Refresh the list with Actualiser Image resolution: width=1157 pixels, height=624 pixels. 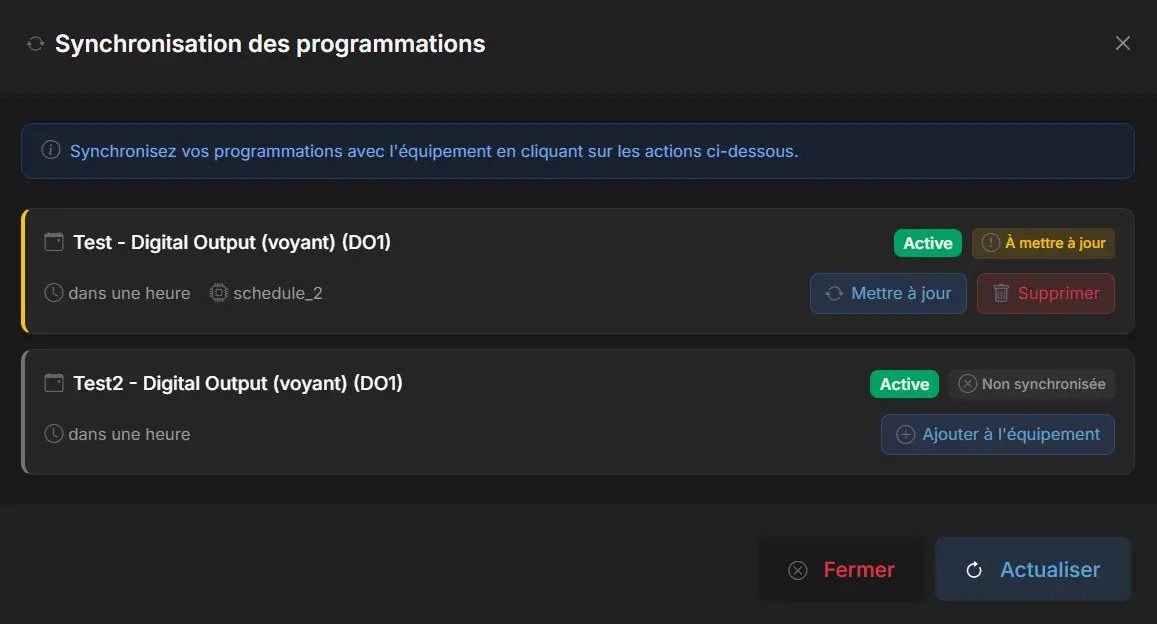(x=1033, y=569)
